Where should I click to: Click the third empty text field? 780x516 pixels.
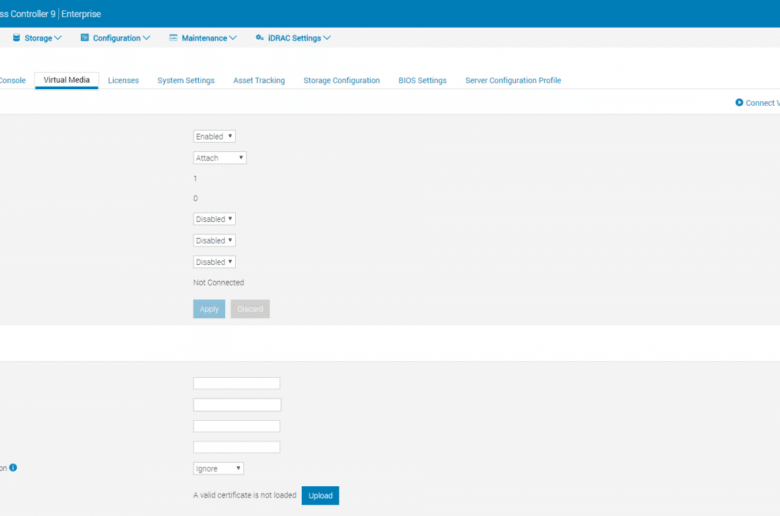[236, 426]
